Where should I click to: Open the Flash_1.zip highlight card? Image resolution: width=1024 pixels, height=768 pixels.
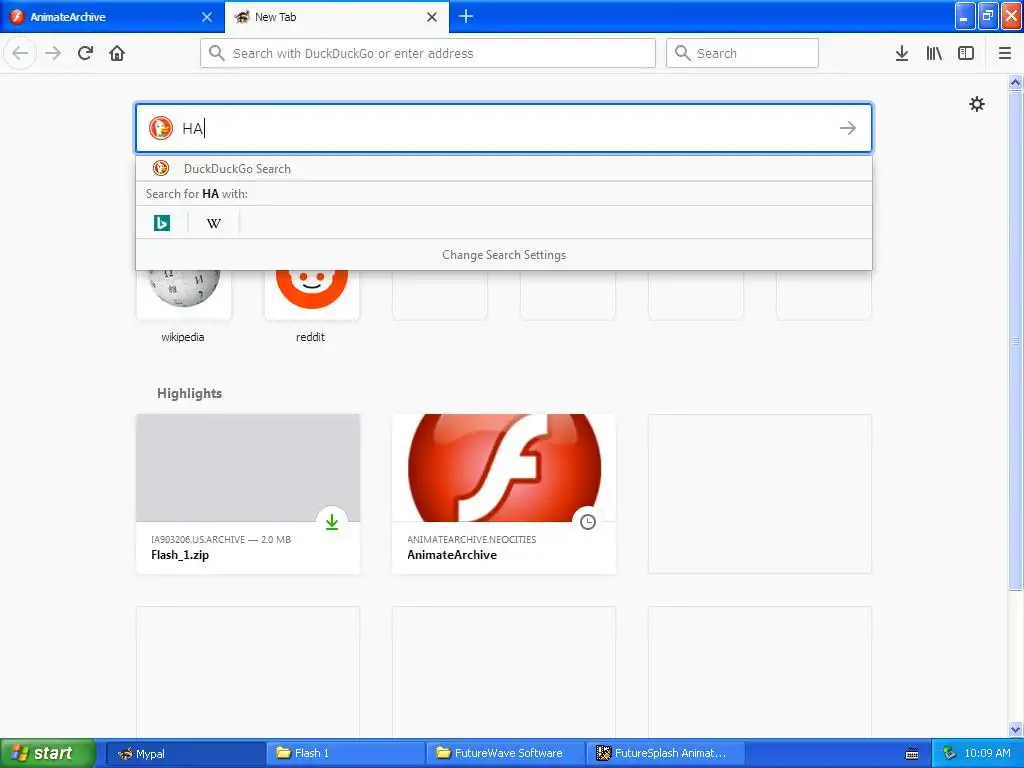pyautogui.click(x=248, y=494)
